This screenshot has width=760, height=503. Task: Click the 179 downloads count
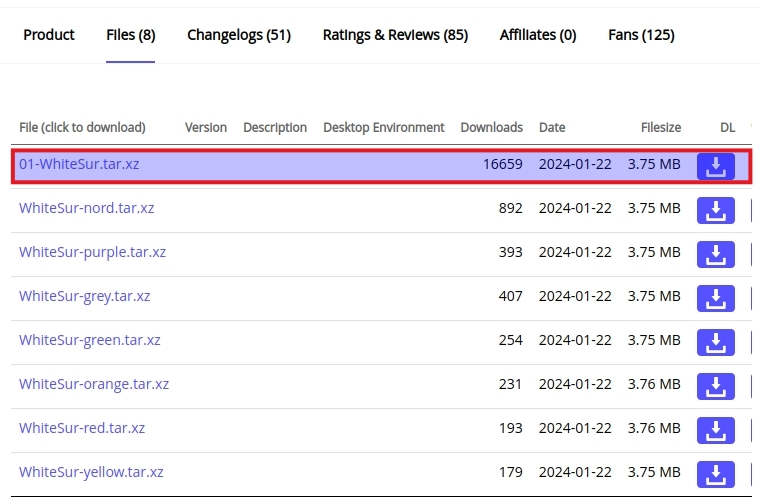click(510, 472)
